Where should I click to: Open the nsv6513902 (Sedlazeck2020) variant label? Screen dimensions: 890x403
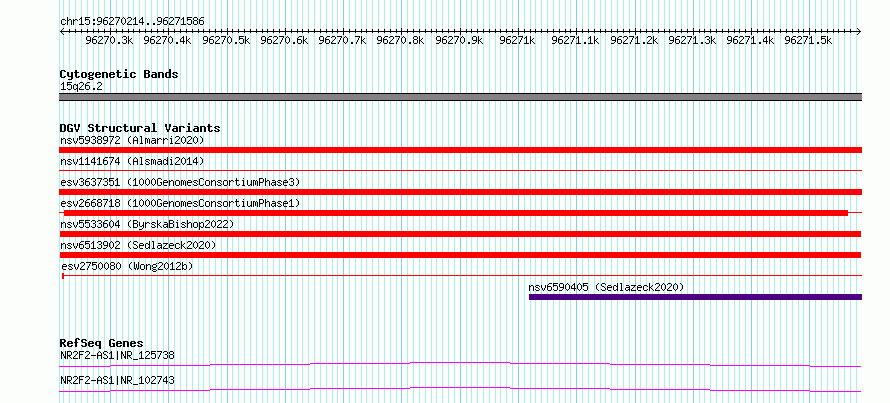[x=138, y=245]
